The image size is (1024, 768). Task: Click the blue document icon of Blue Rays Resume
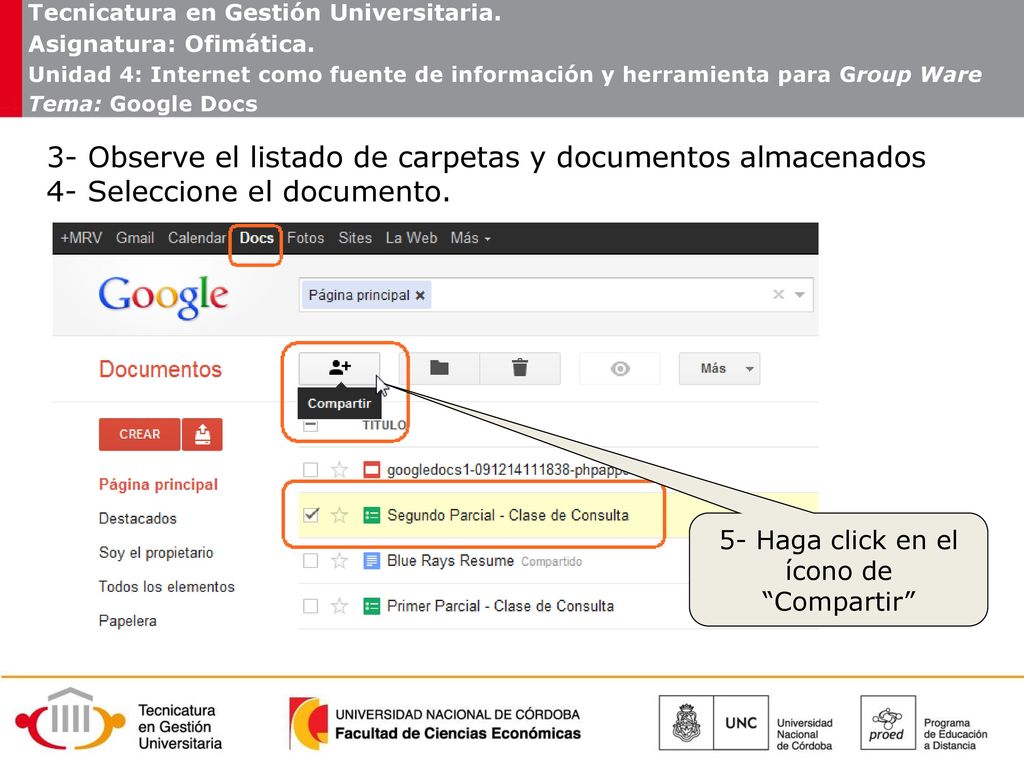click(371, 561)
